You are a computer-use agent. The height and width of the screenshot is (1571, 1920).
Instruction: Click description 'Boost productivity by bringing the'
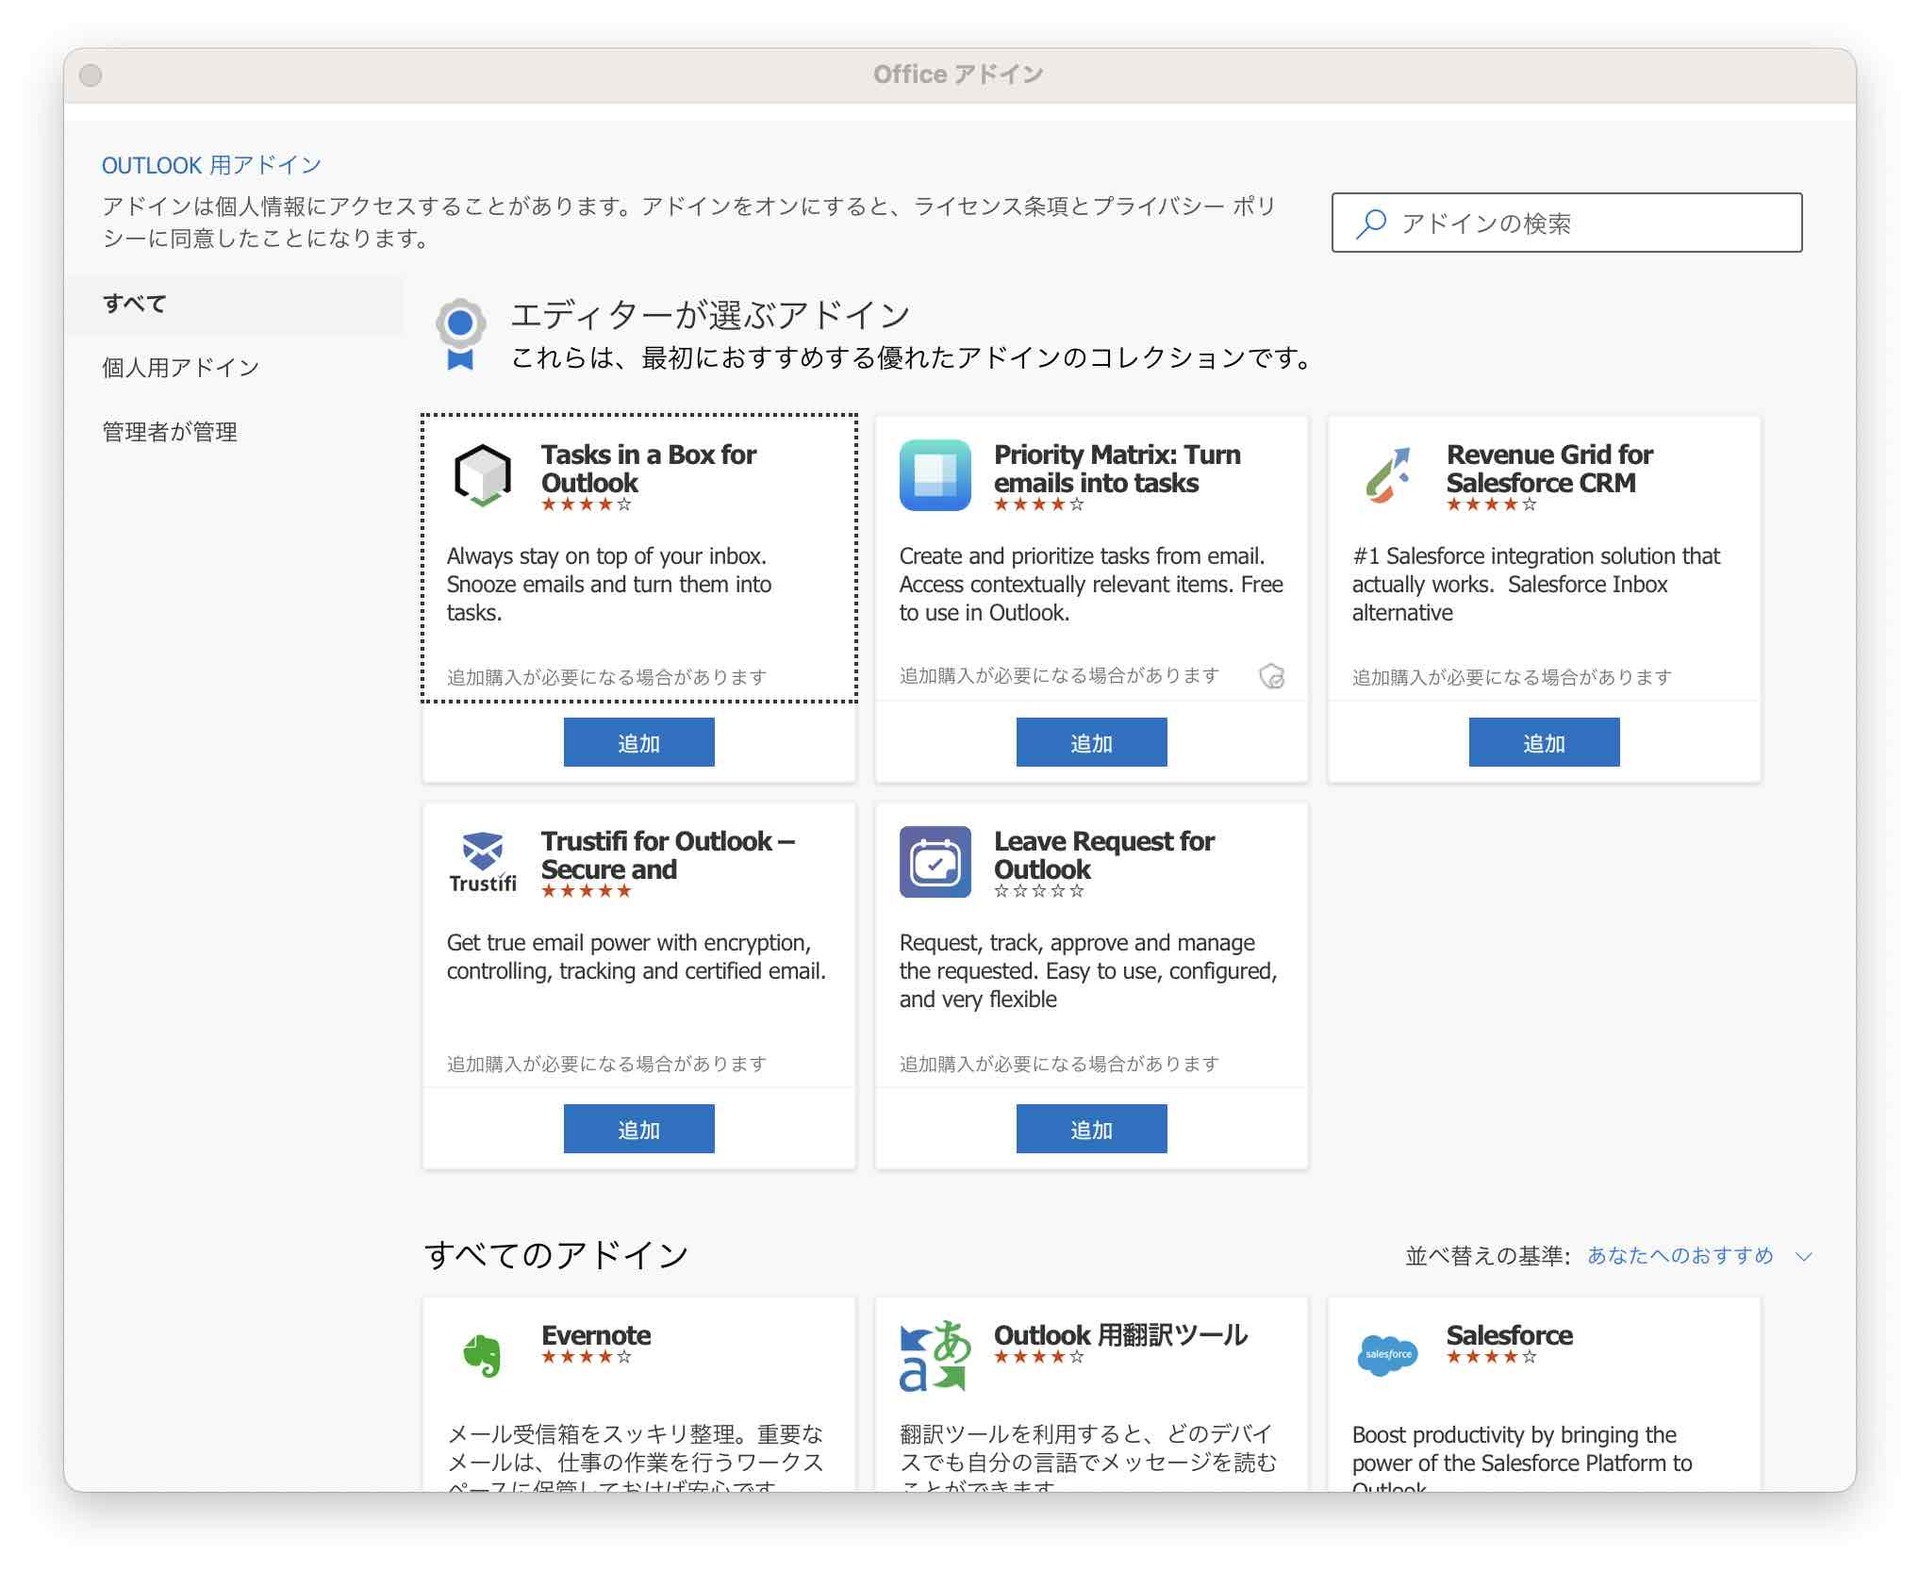[x=1522, y=1460]
